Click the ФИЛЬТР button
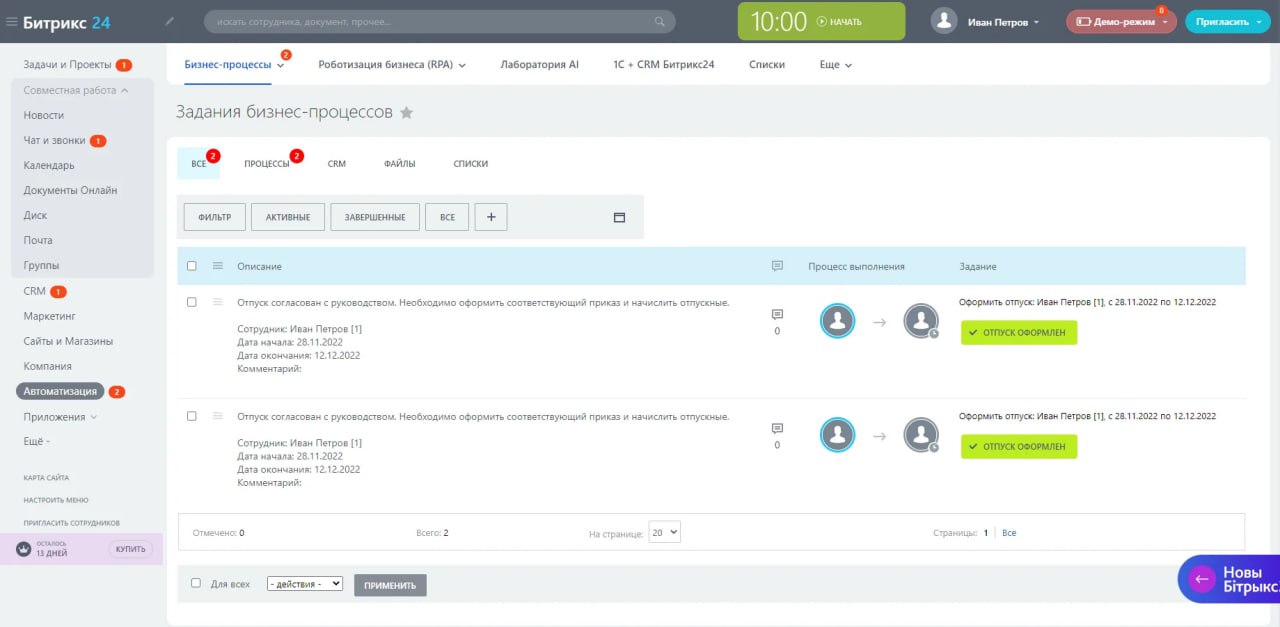The image size is (1280, 627). coord(215,217)
